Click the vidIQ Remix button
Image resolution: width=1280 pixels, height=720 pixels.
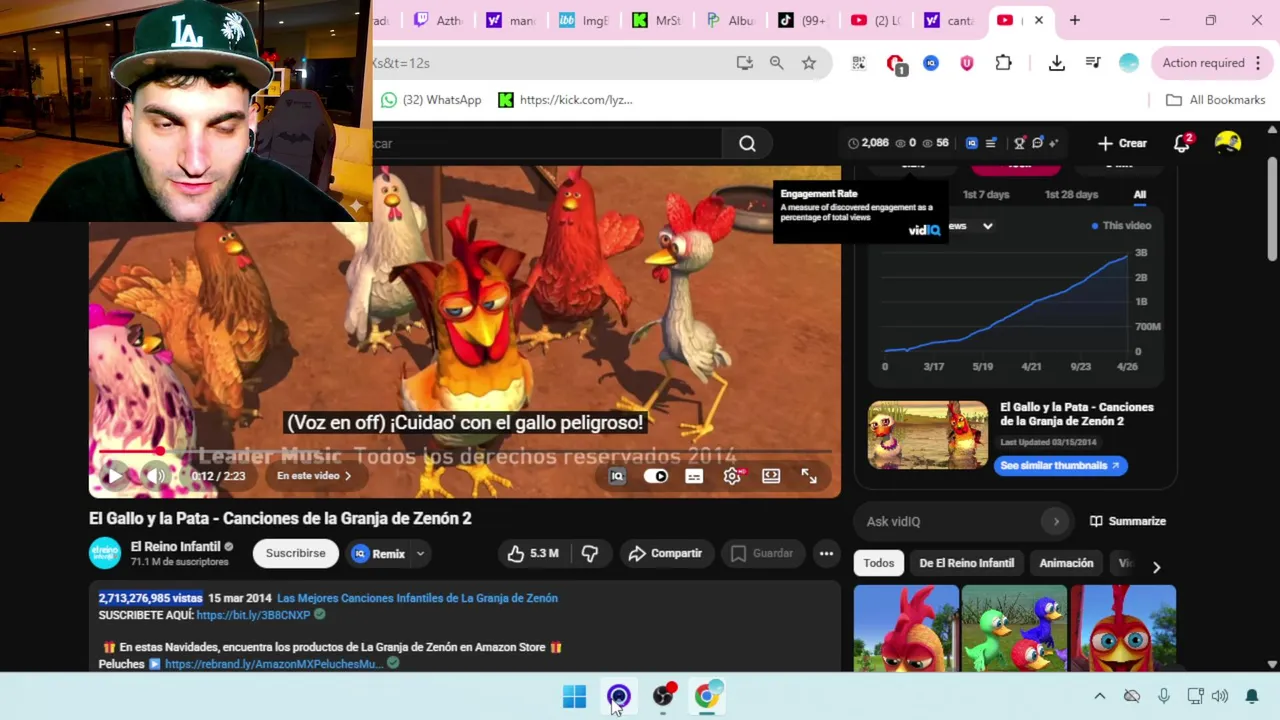(379, 553)
